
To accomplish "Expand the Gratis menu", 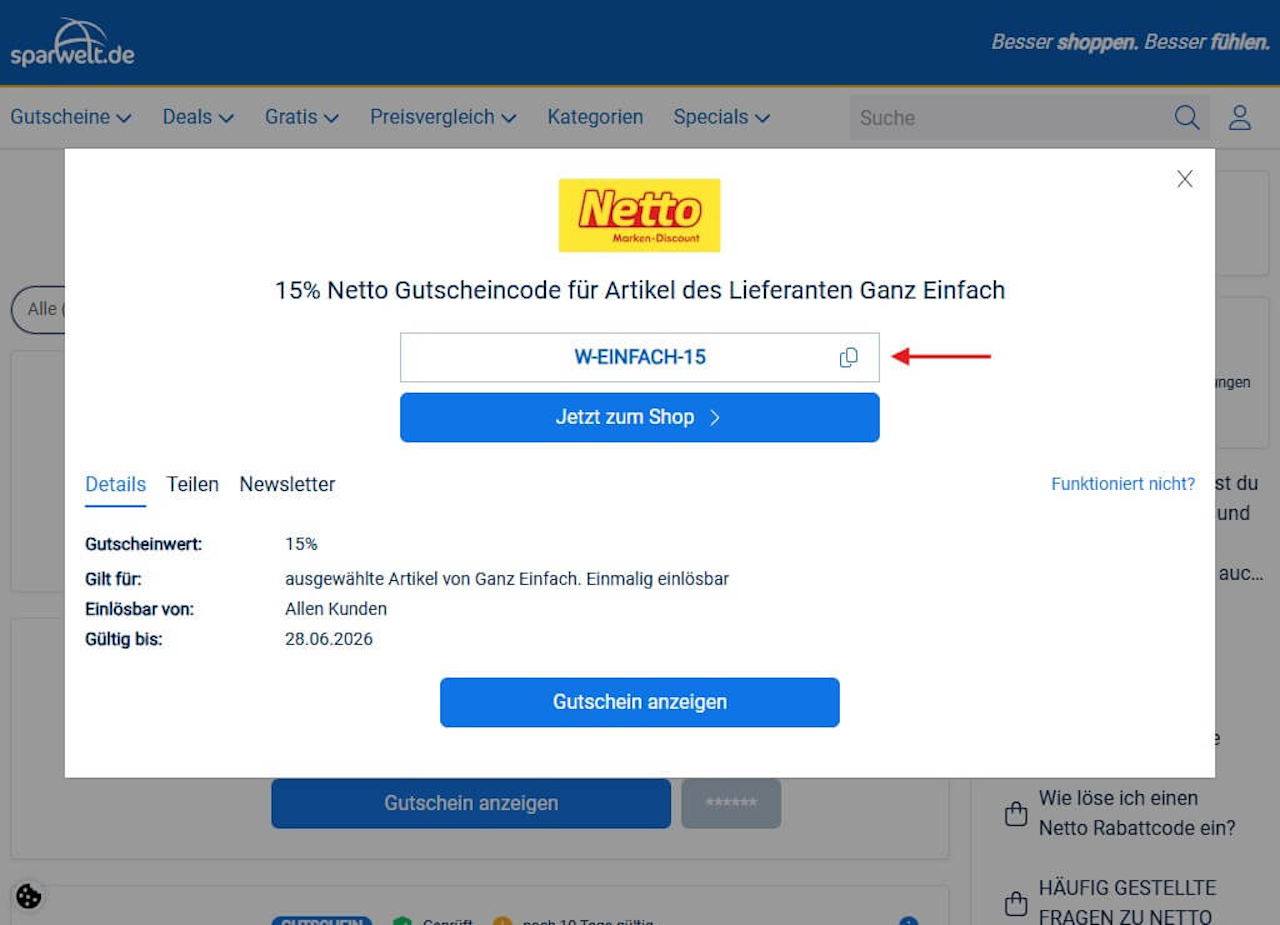I will pos(302,117).
